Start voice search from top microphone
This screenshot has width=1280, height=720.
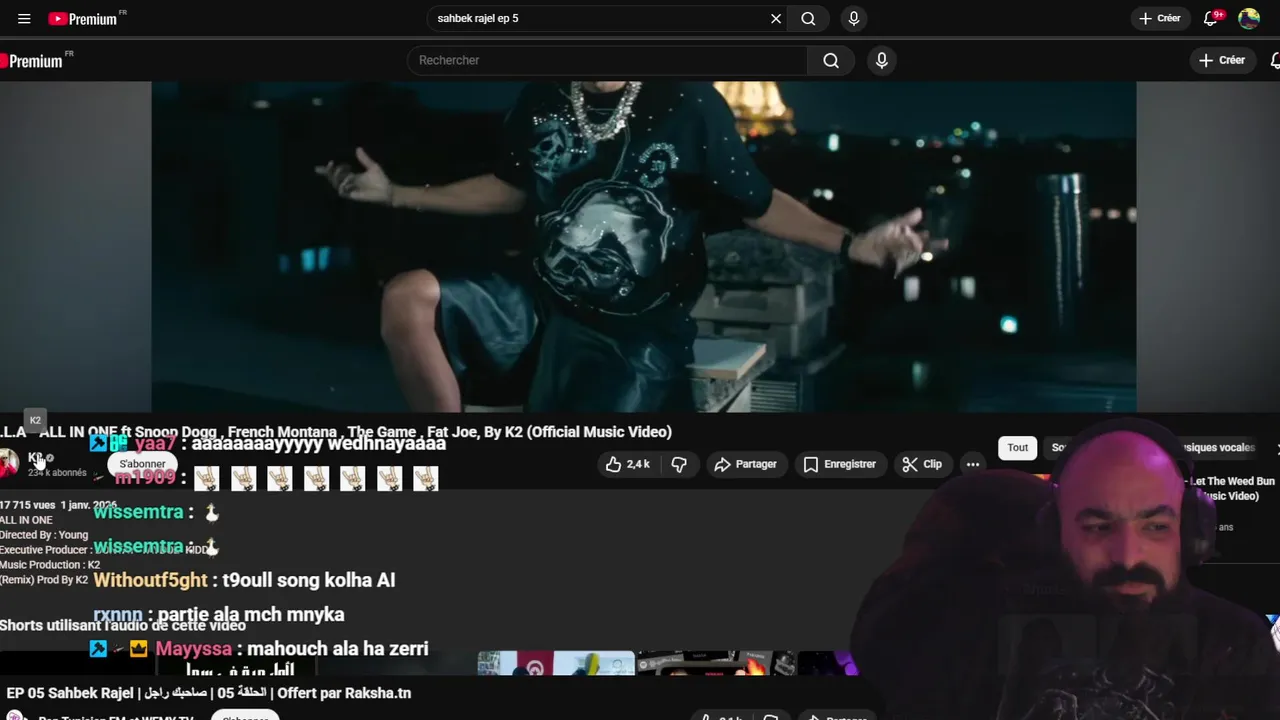(x=853, y=18)
